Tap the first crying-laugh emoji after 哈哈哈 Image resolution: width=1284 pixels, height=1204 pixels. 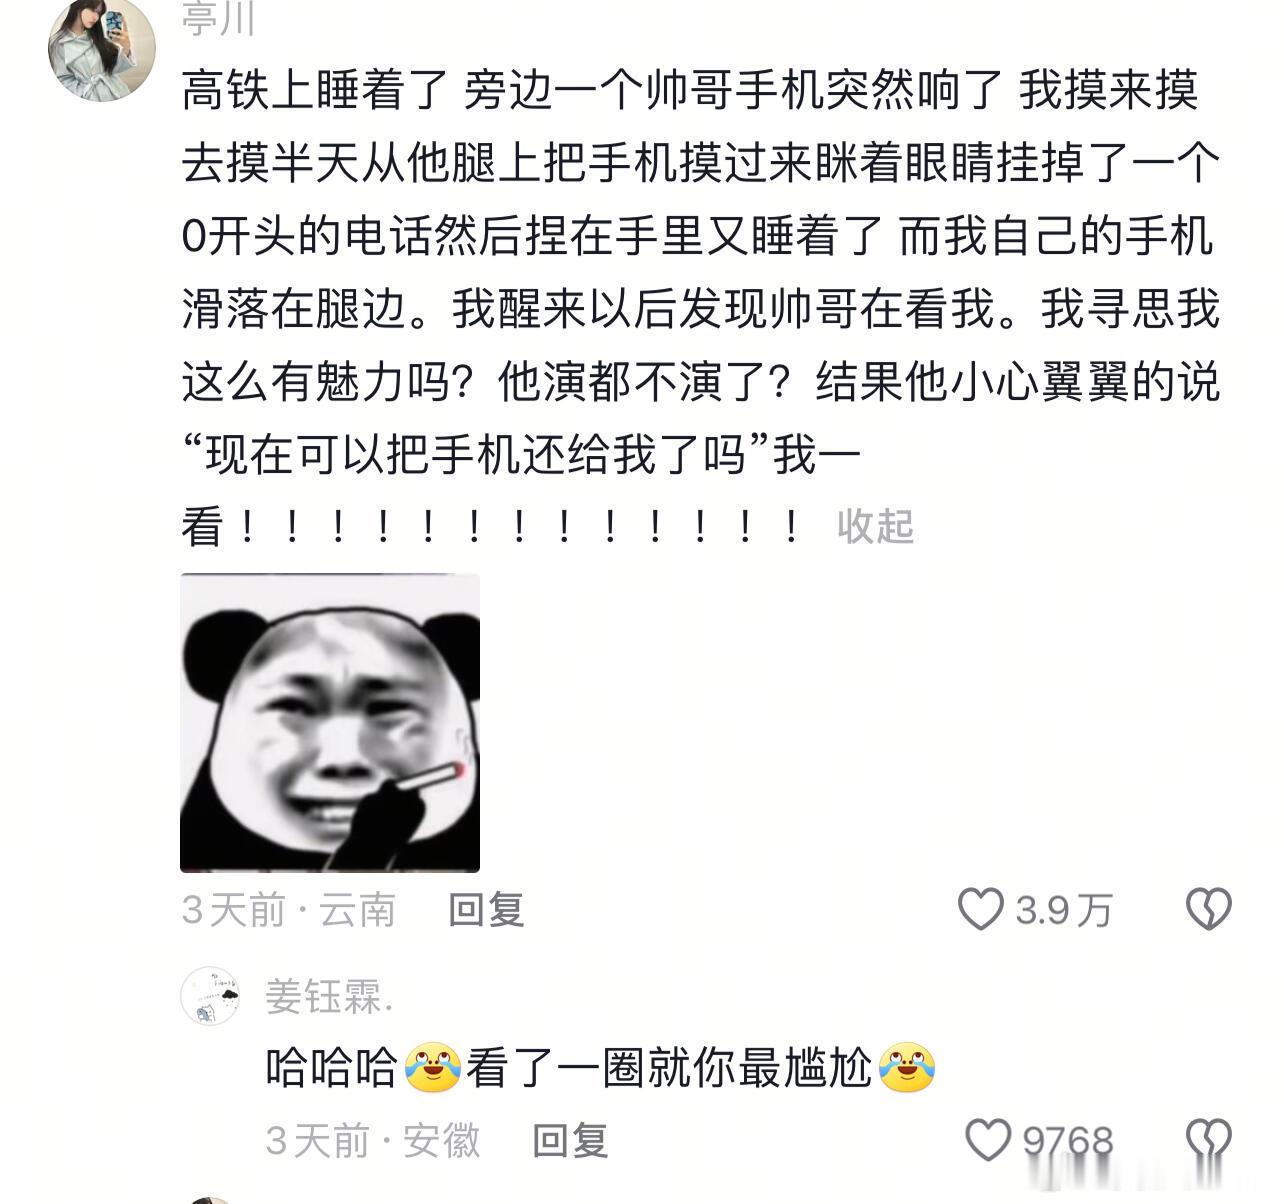433,1067
